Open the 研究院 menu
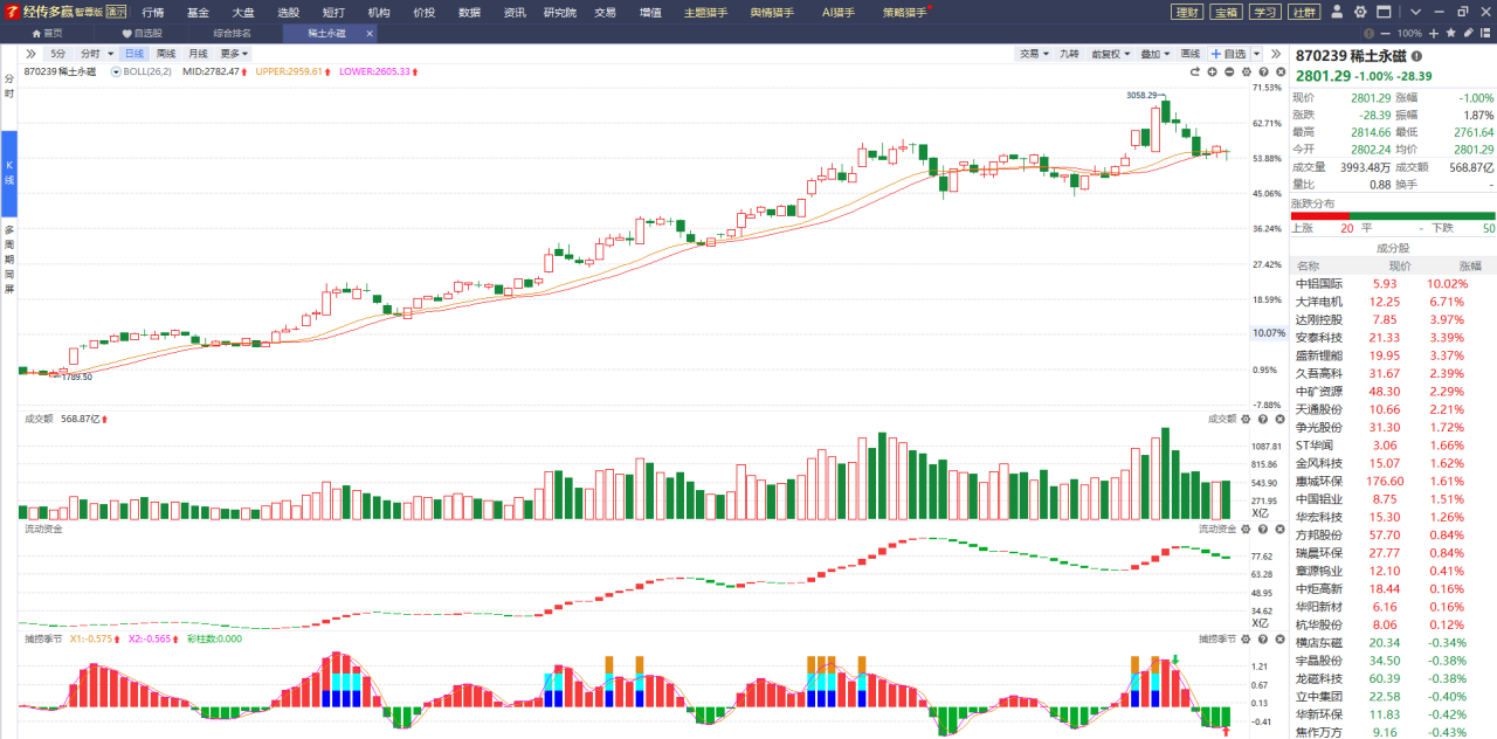Image resolution: width=1497 pixels, height=739 pixels. tap(560, 12)
